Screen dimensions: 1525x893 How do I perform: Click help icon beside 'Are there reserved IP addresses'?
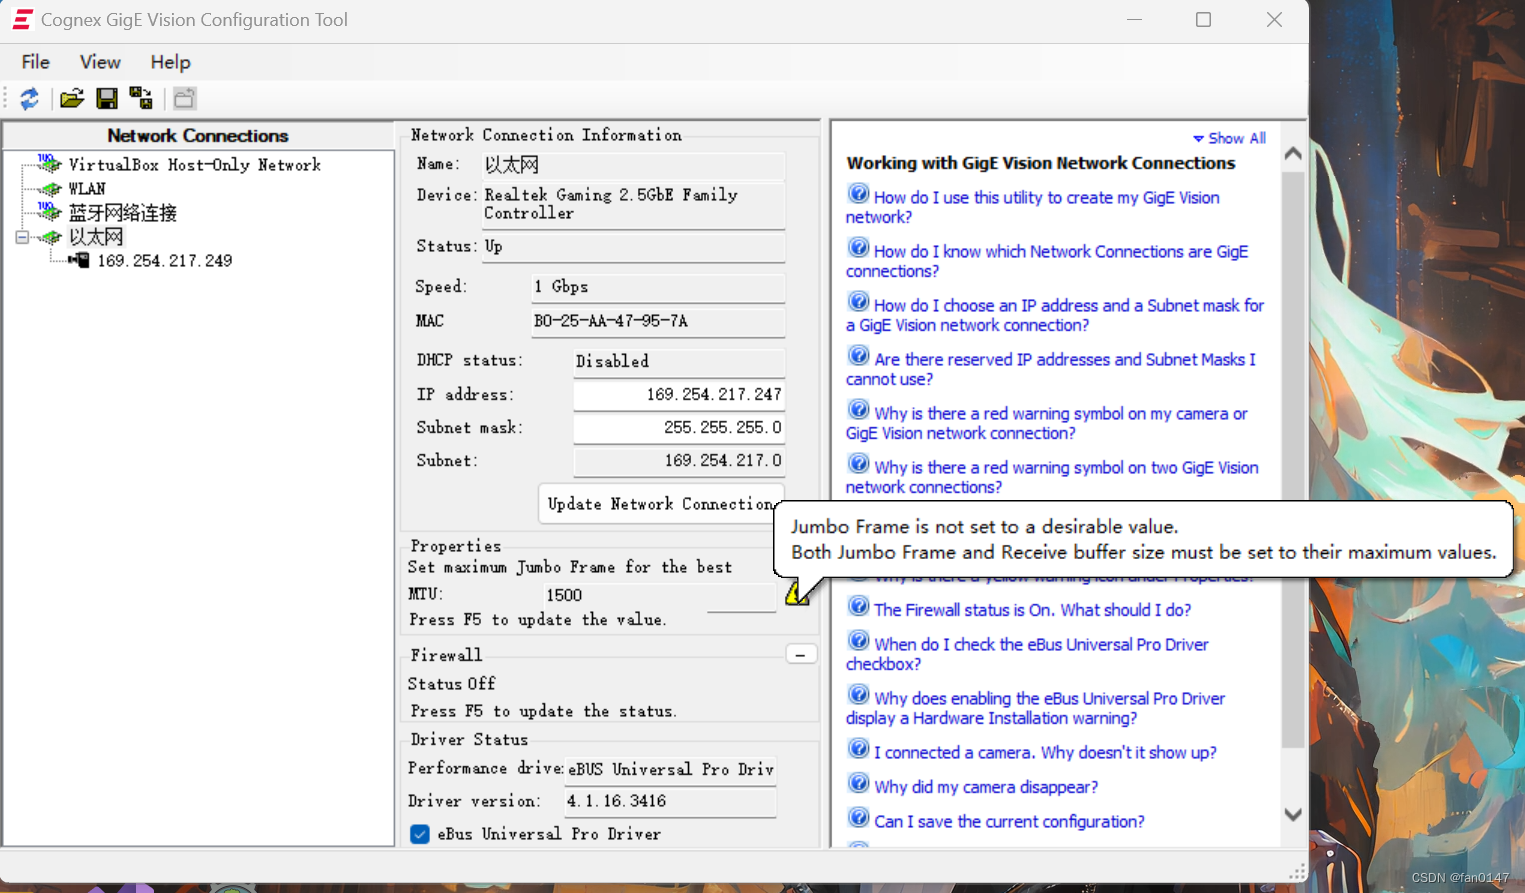(858, 356)
